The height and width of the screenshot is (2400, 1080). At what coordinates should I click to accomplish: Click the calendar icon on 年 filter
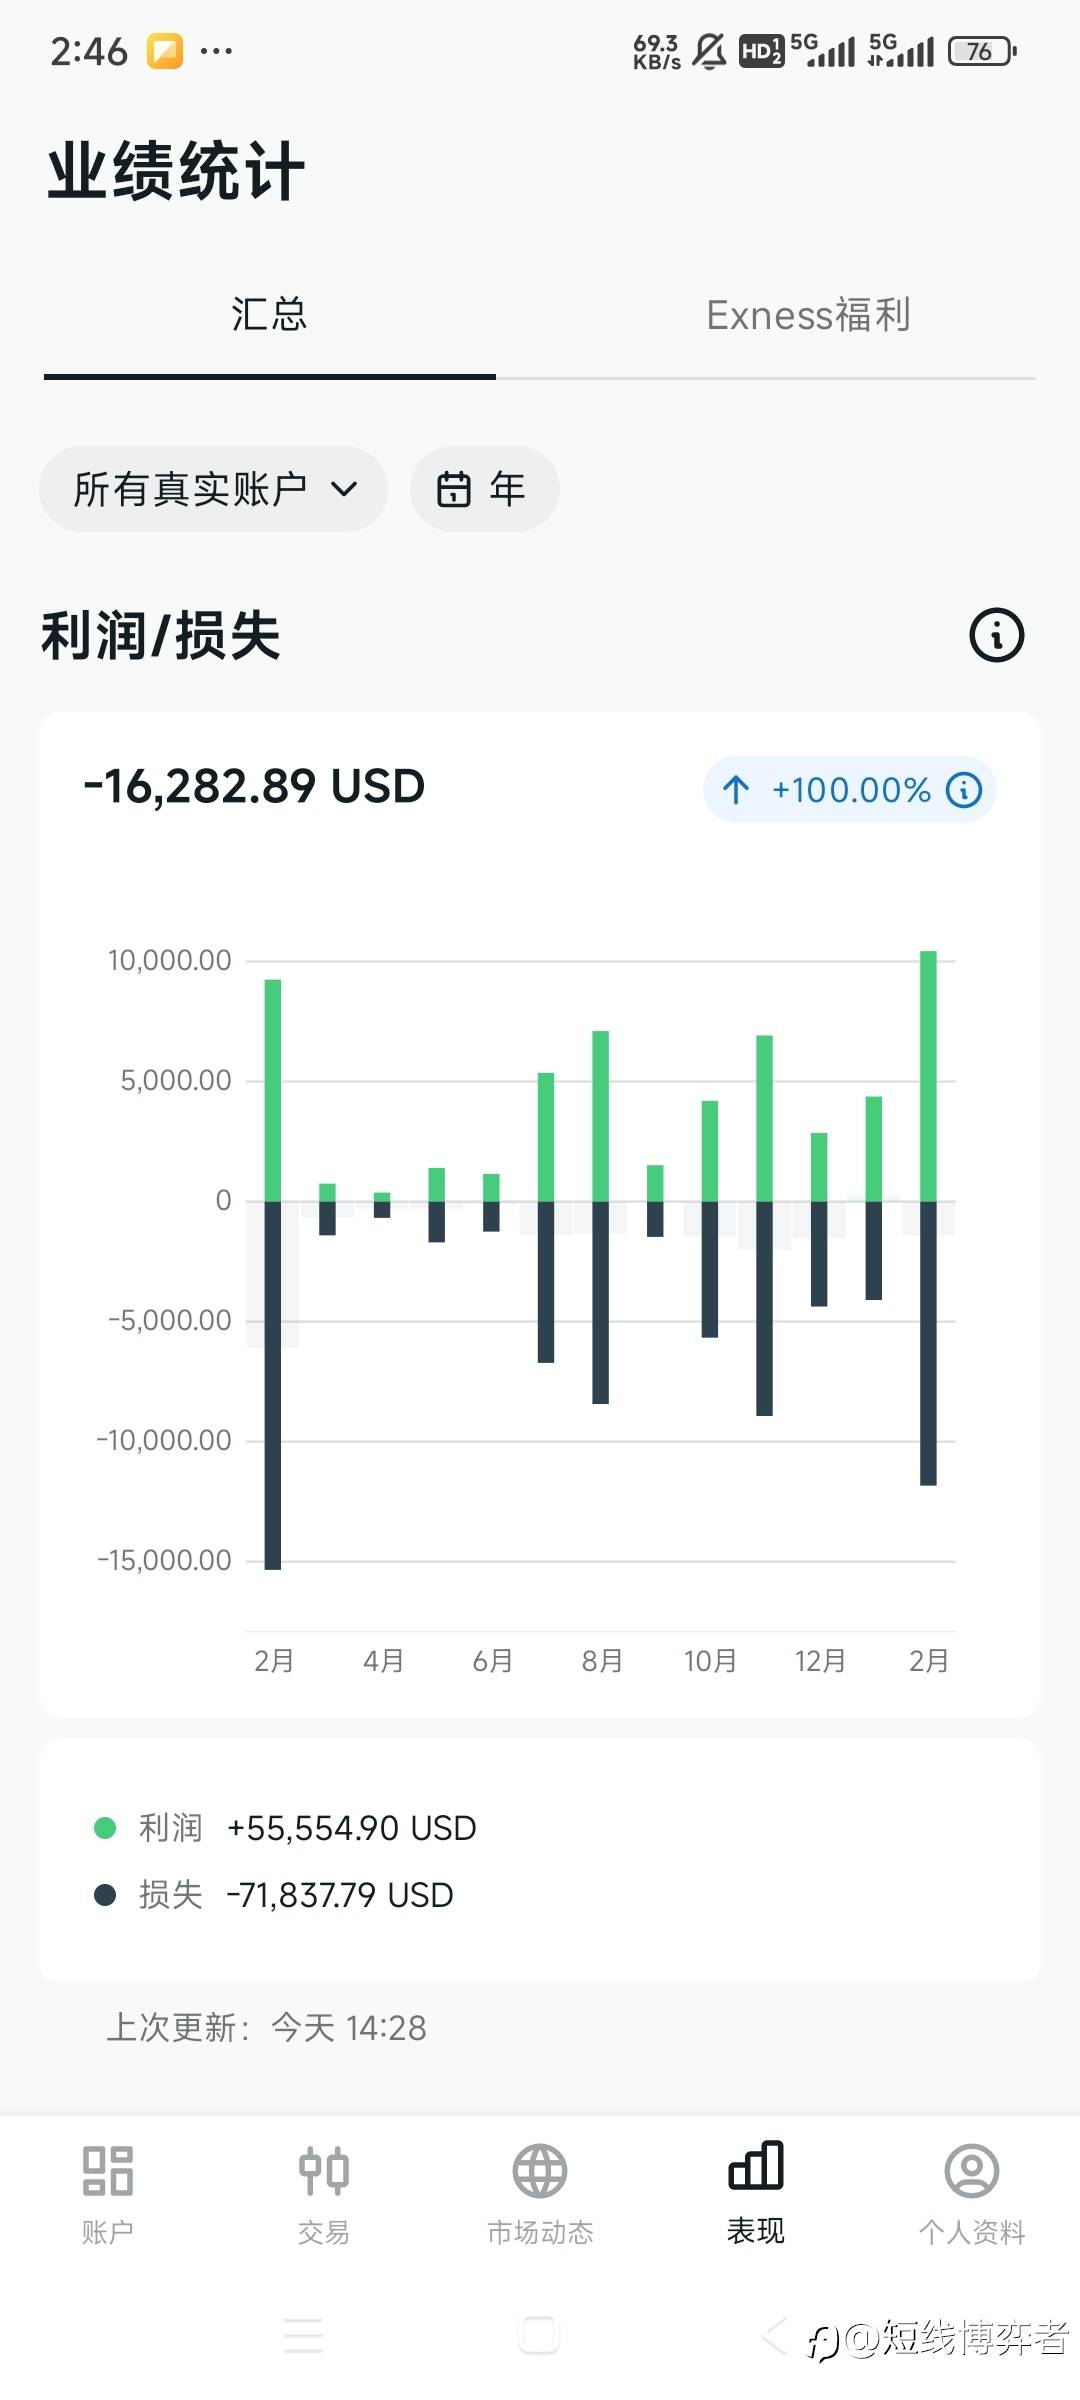(x=454, y=489)
